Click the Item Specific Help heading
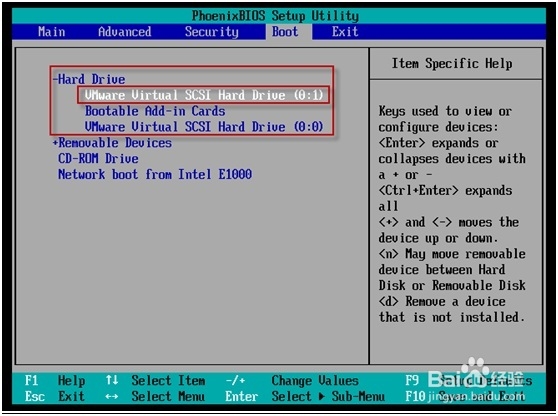The height and width of the screenshot is (416, 558). (452, 63)
